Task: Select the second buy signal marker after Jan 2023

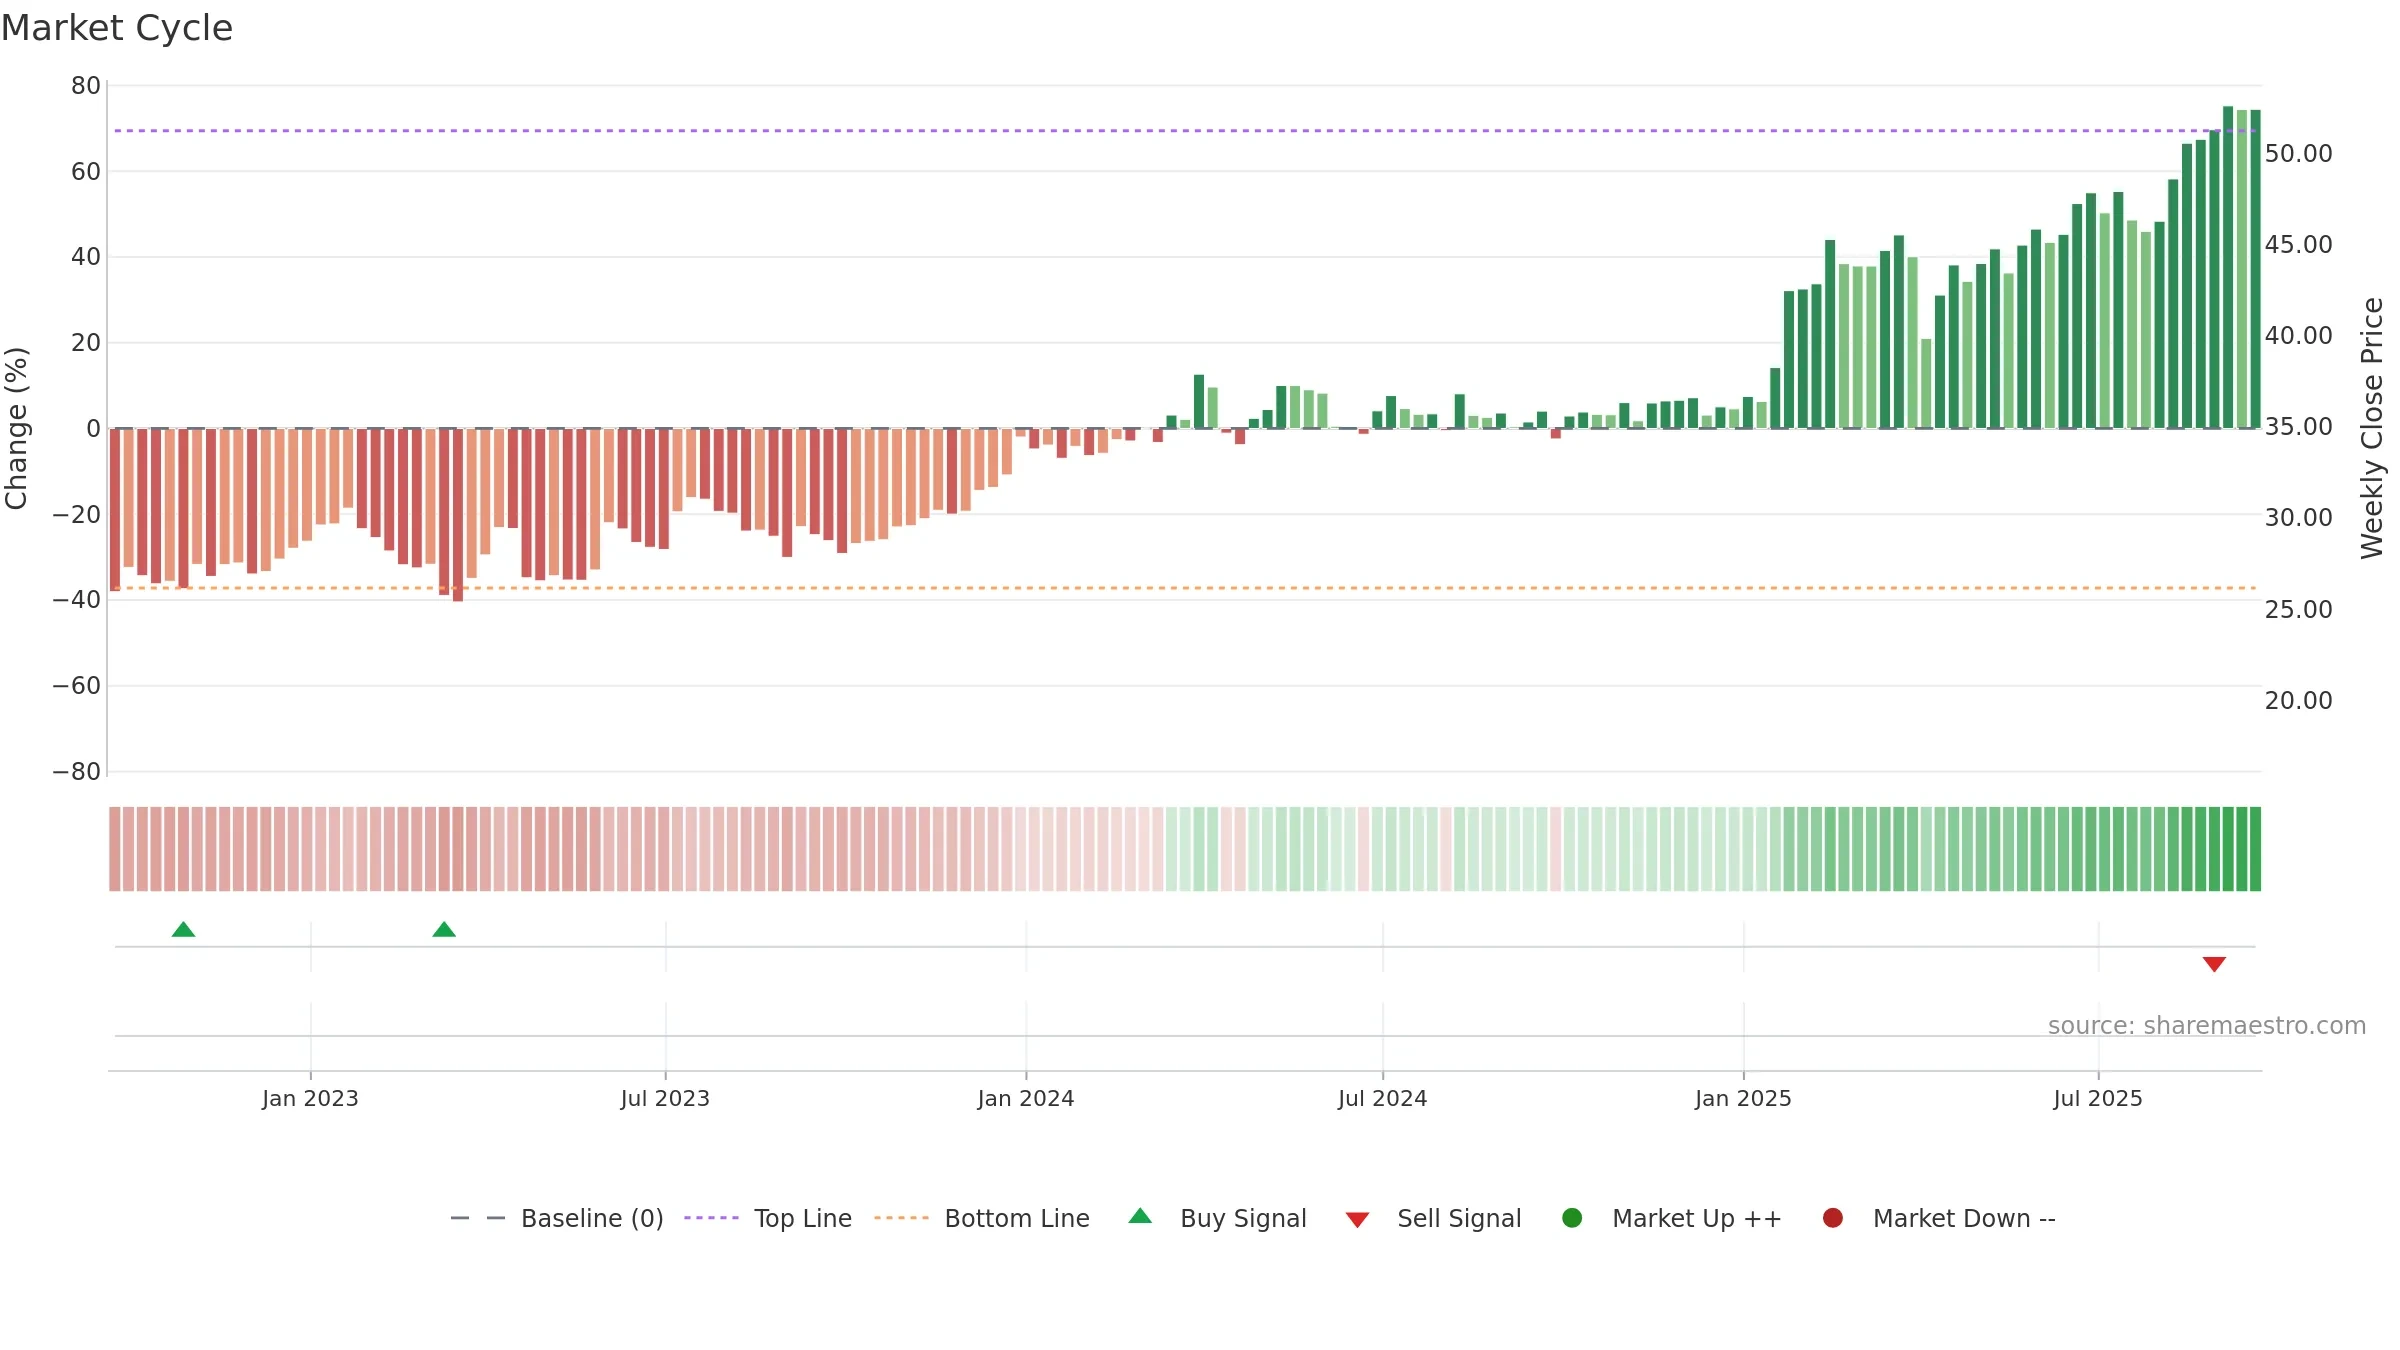Action: [x=444, y=930]
